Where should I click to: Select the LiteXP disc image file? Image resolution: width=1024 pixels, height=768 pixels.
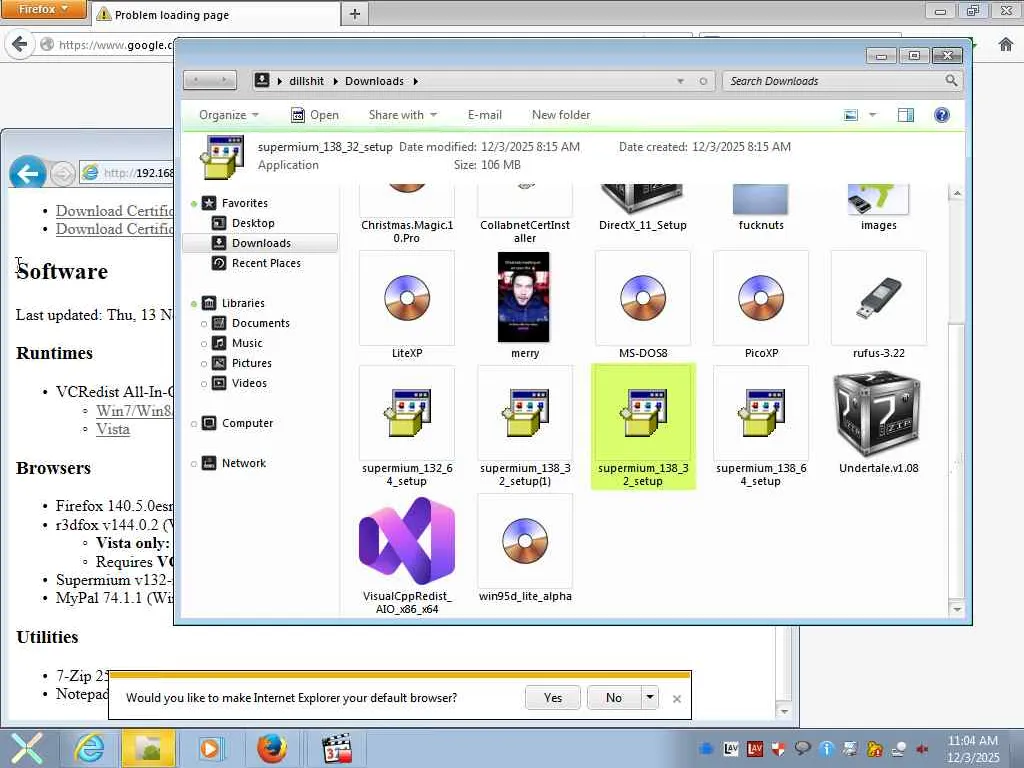[x=407, y=306]
